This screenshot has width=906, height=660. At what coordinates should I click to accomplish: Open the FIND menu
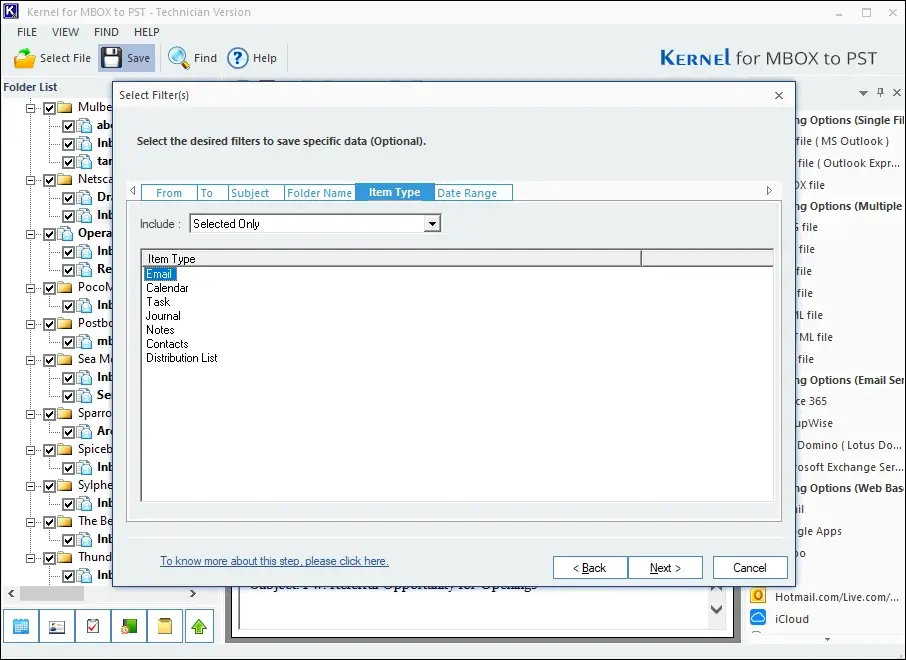(x=106, y=32)
